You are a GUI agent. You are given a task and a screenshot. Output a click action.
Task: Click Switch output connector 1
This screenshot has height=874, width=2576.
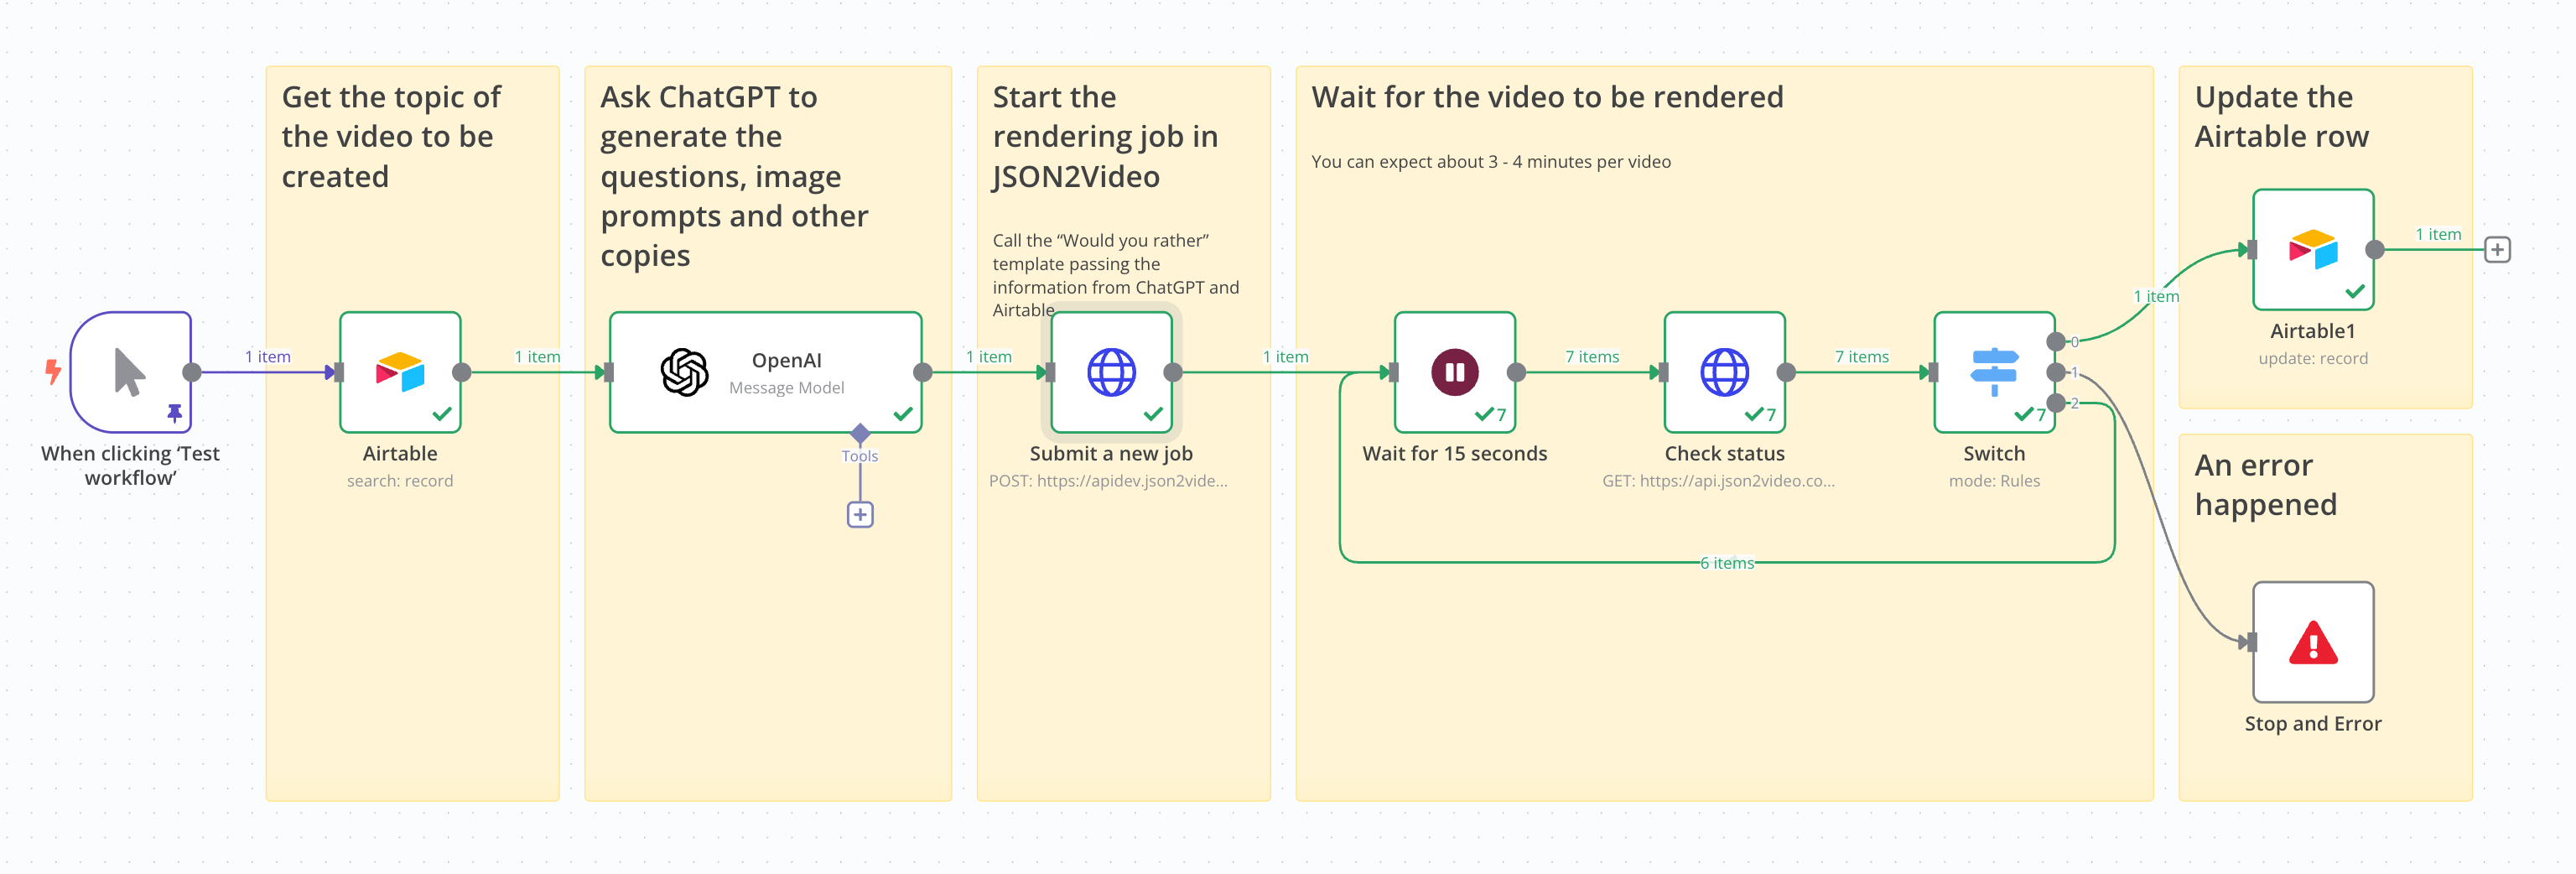point(2055,373)
